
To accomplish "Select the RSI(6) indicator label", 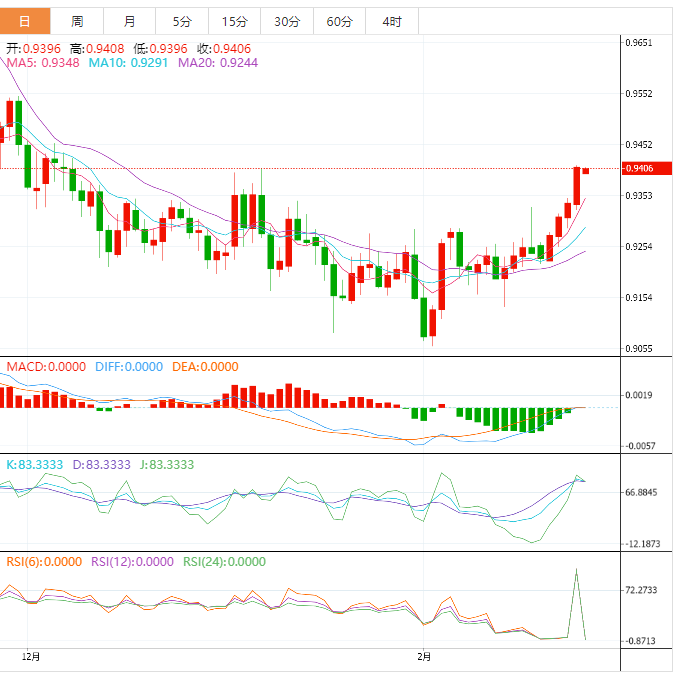I will pyautogui.click(x=44, y=562).
